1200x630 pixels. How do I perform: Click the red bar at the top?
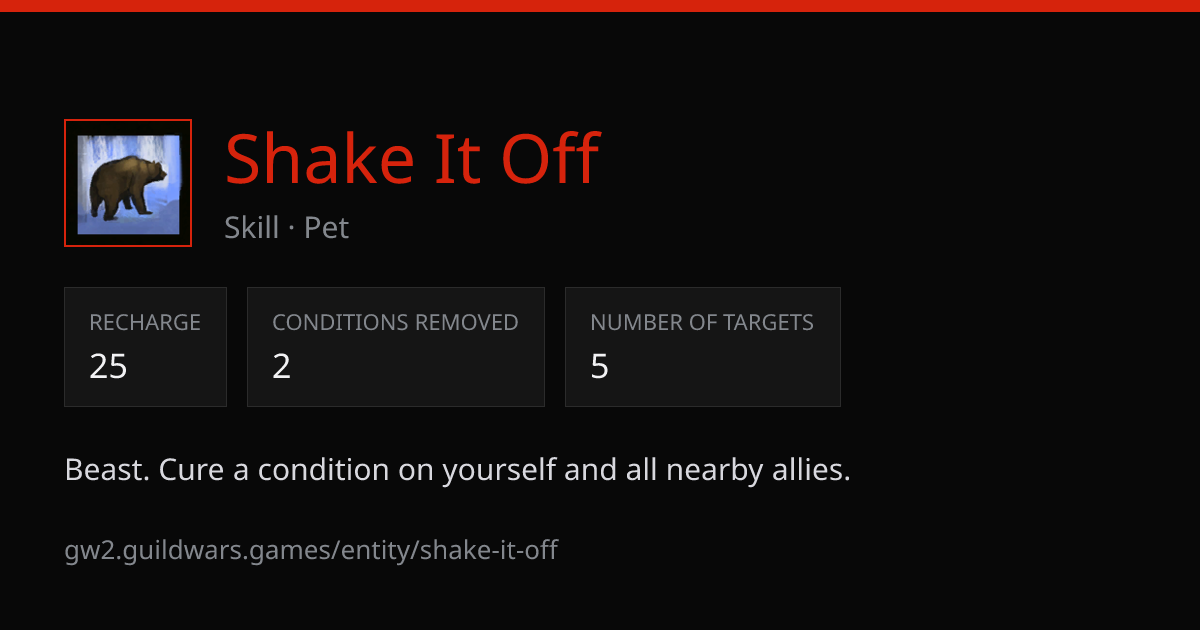pos(600,6)
